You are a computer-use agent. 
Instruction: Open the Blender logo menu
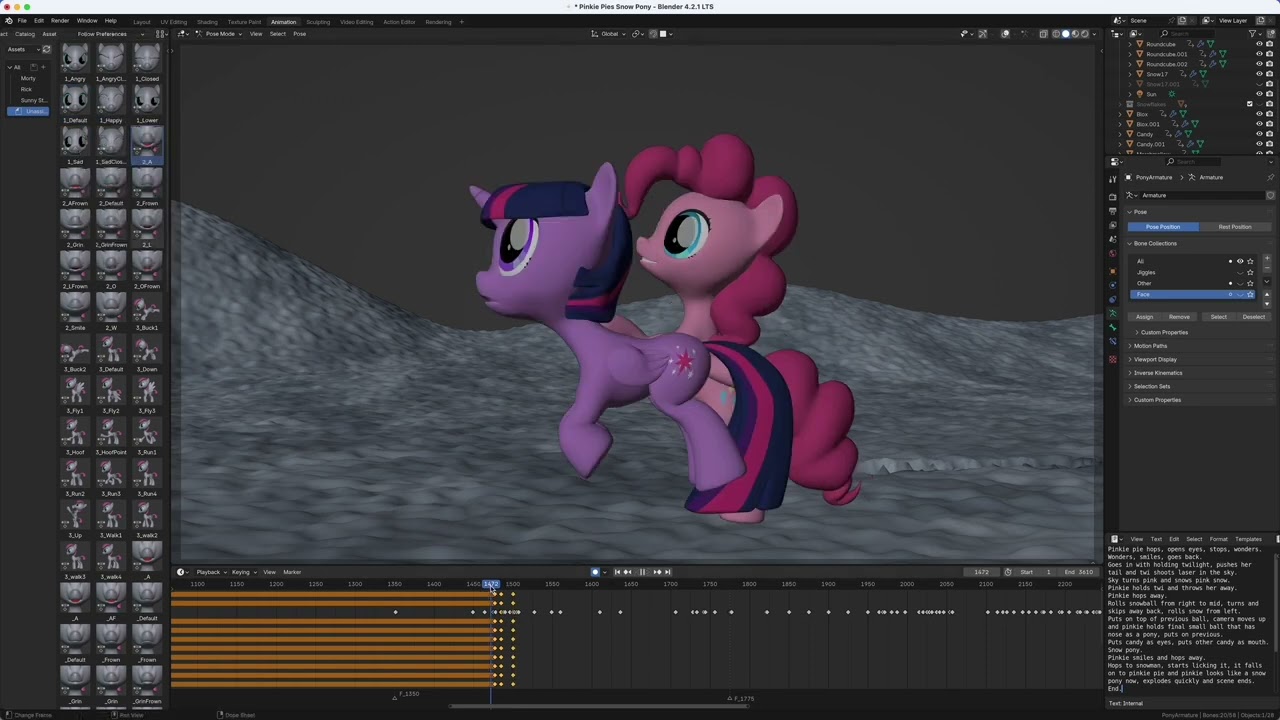(x=8, y=21)
